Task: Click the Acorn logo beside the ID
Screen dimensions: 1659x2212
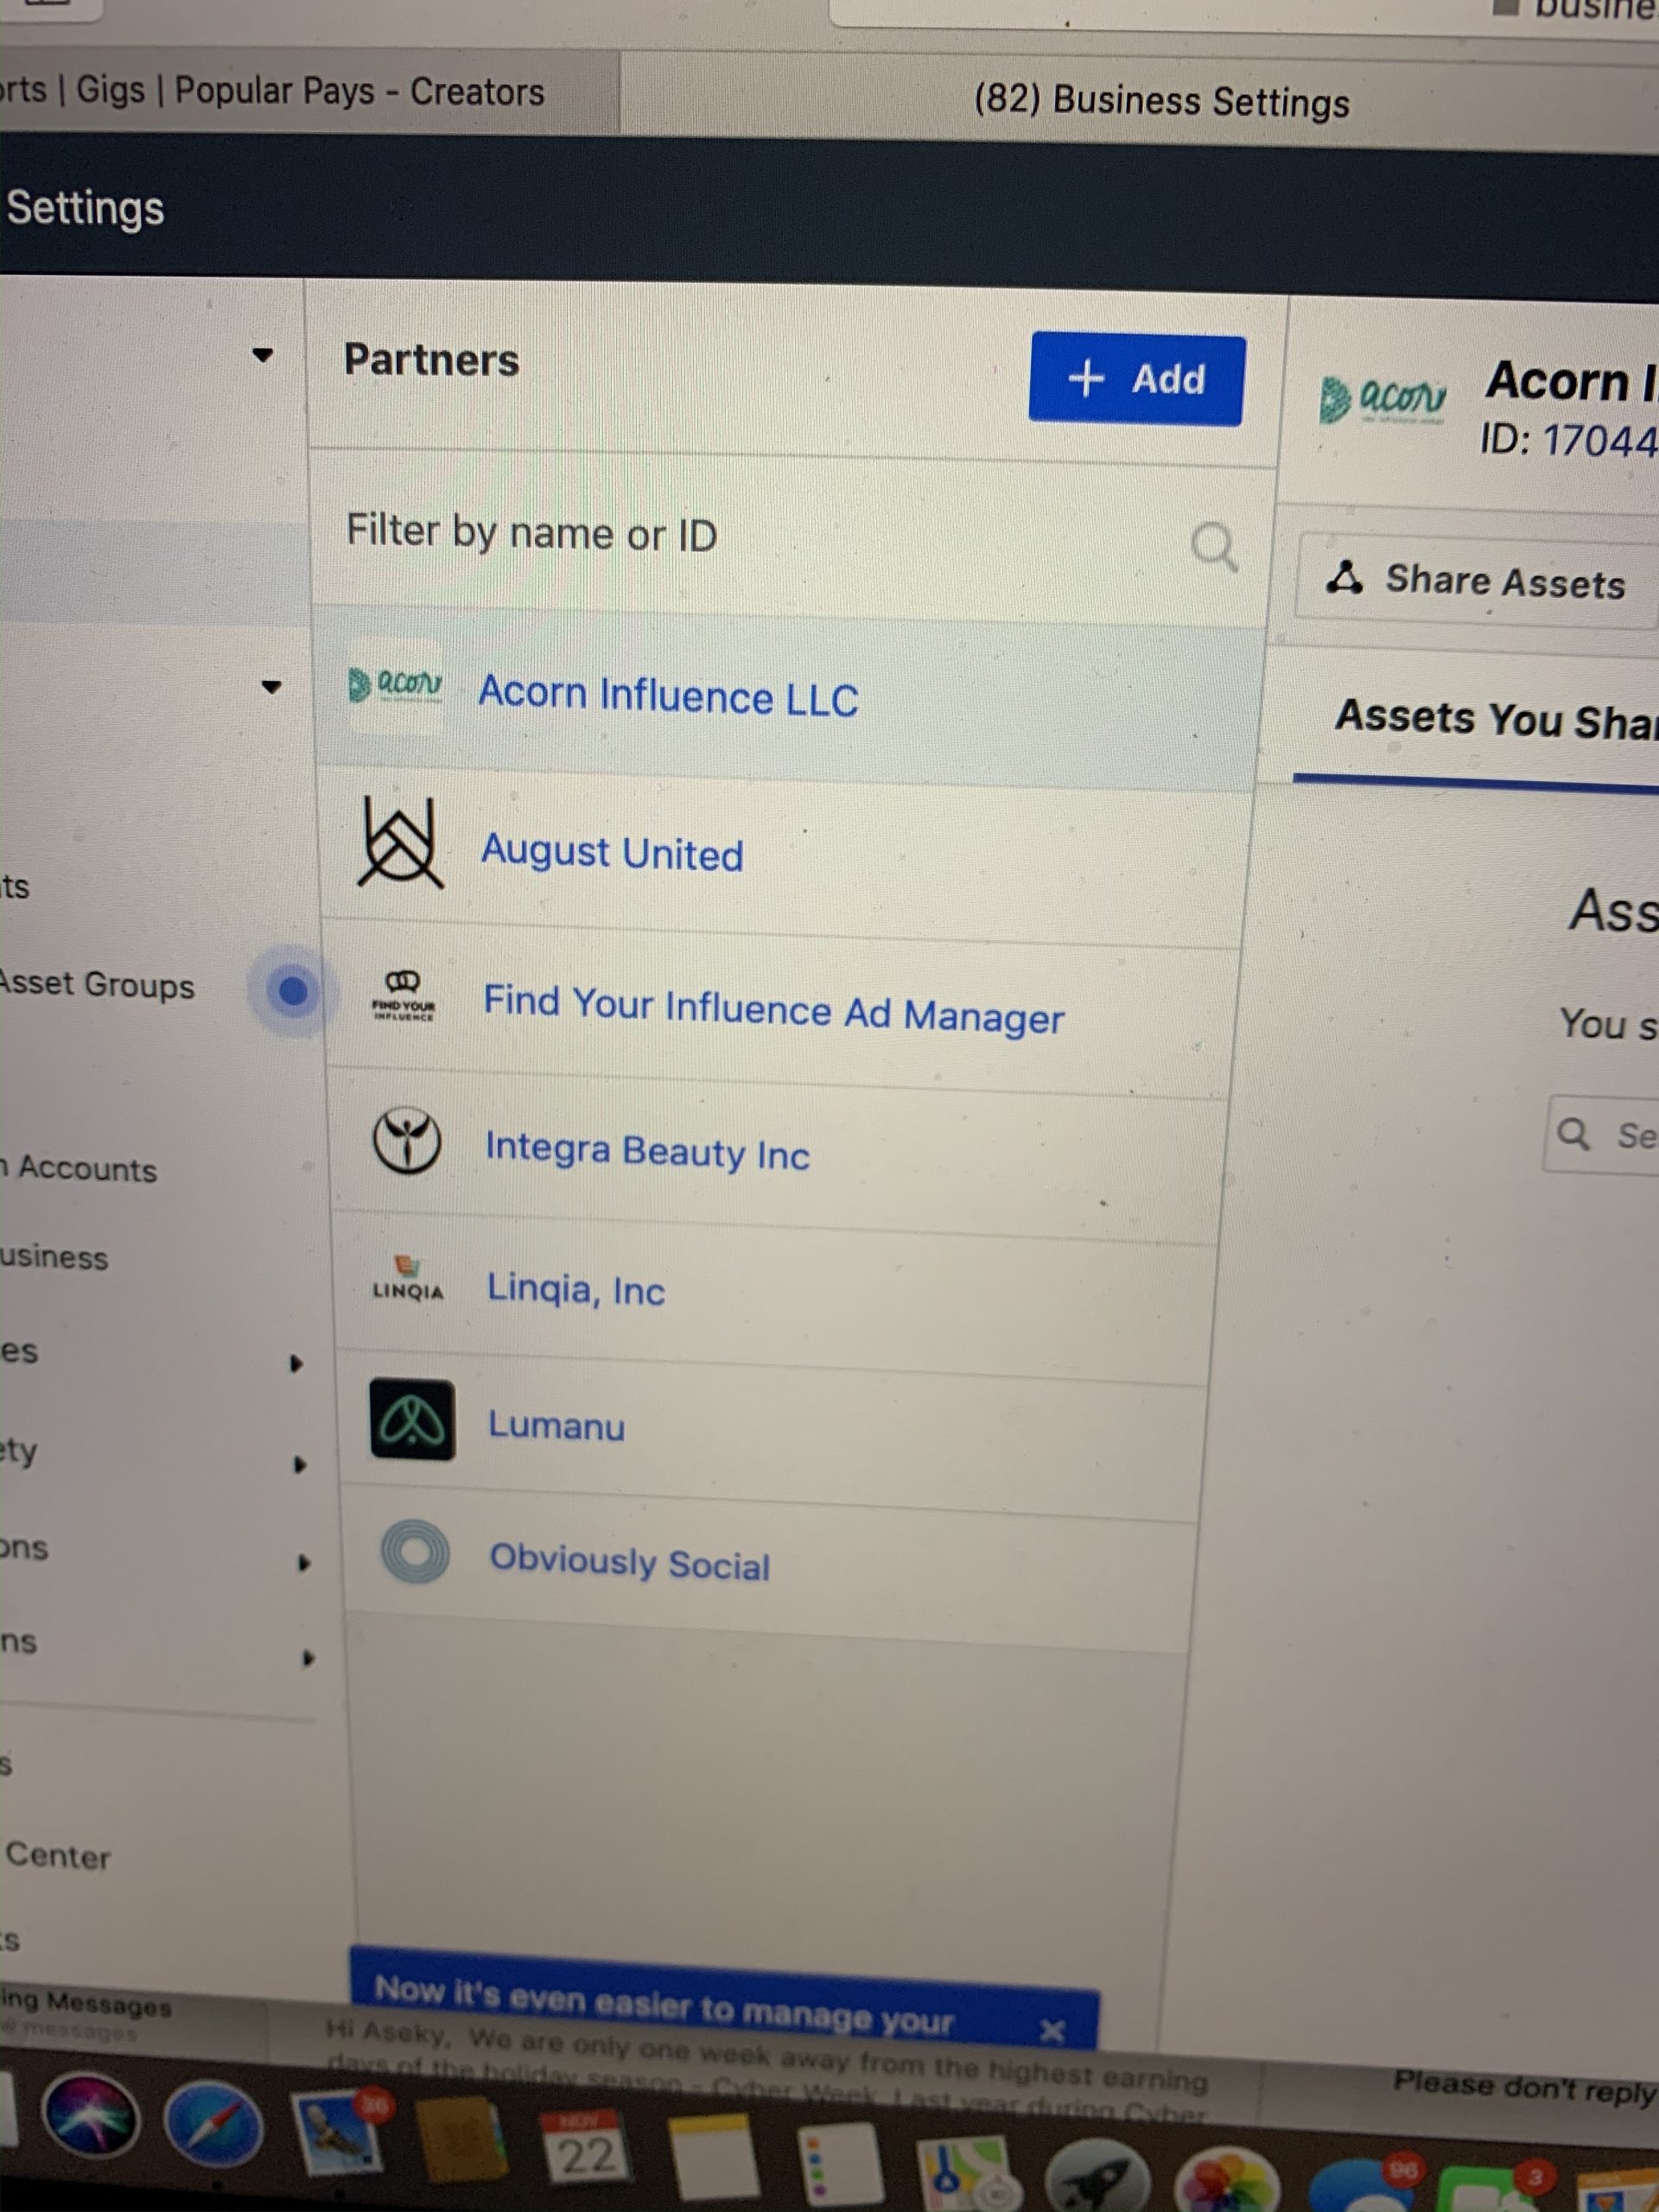Action: 1382,400
